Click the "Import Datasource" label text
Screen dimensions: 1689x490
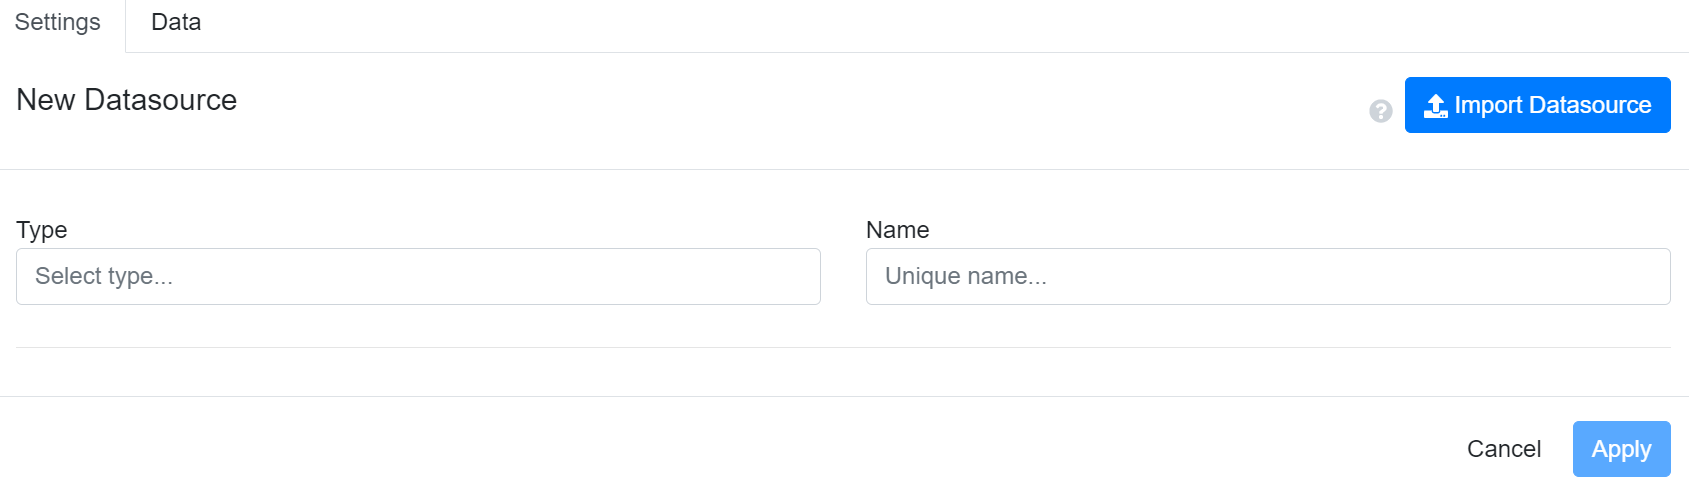click(x=1552, y=105)
